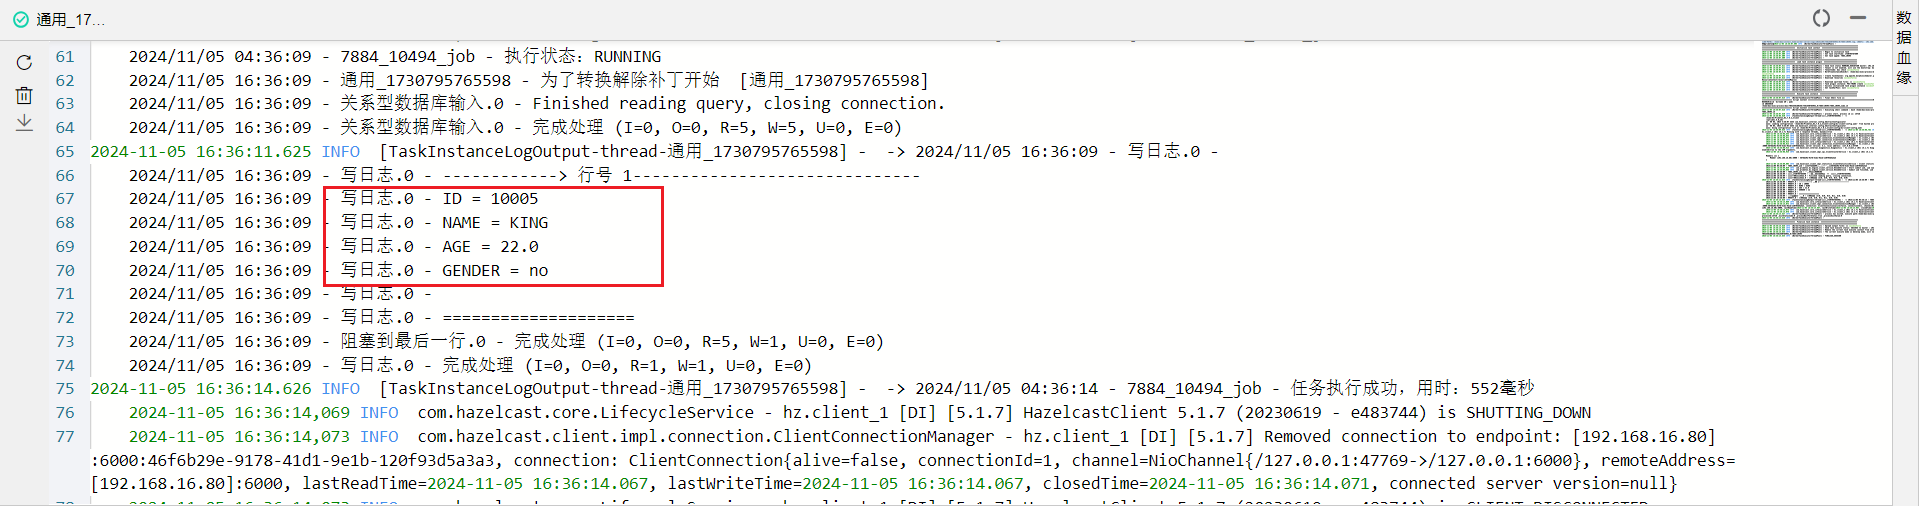
Task: Click the NAME = KING log line
Action: (495, 223)
